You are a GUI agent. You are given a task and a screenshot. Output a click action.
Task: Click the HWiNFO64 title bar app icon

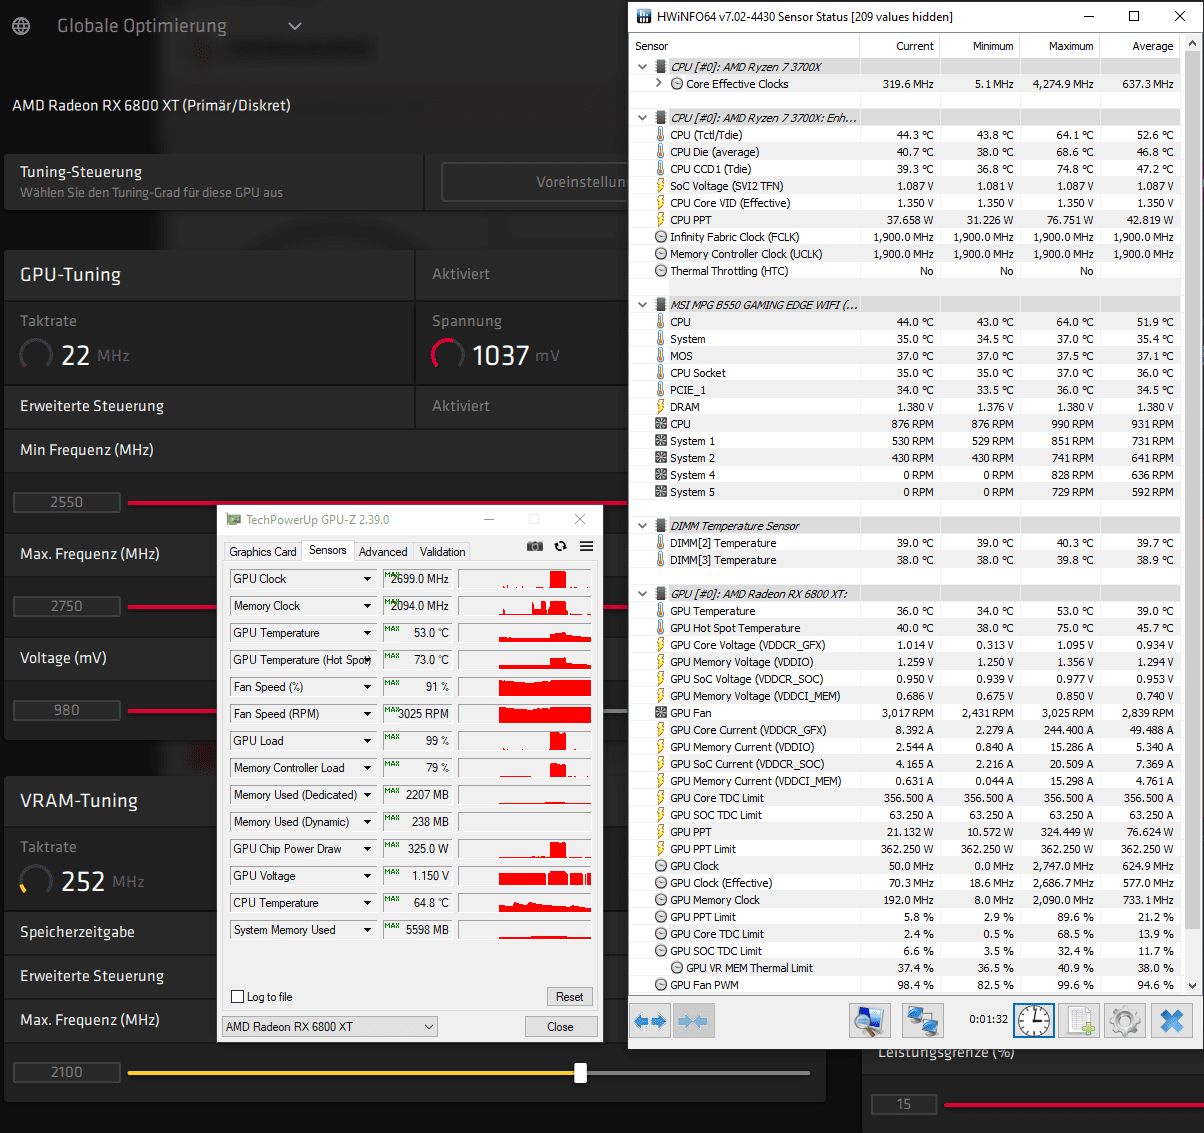(x=644, y=16)
